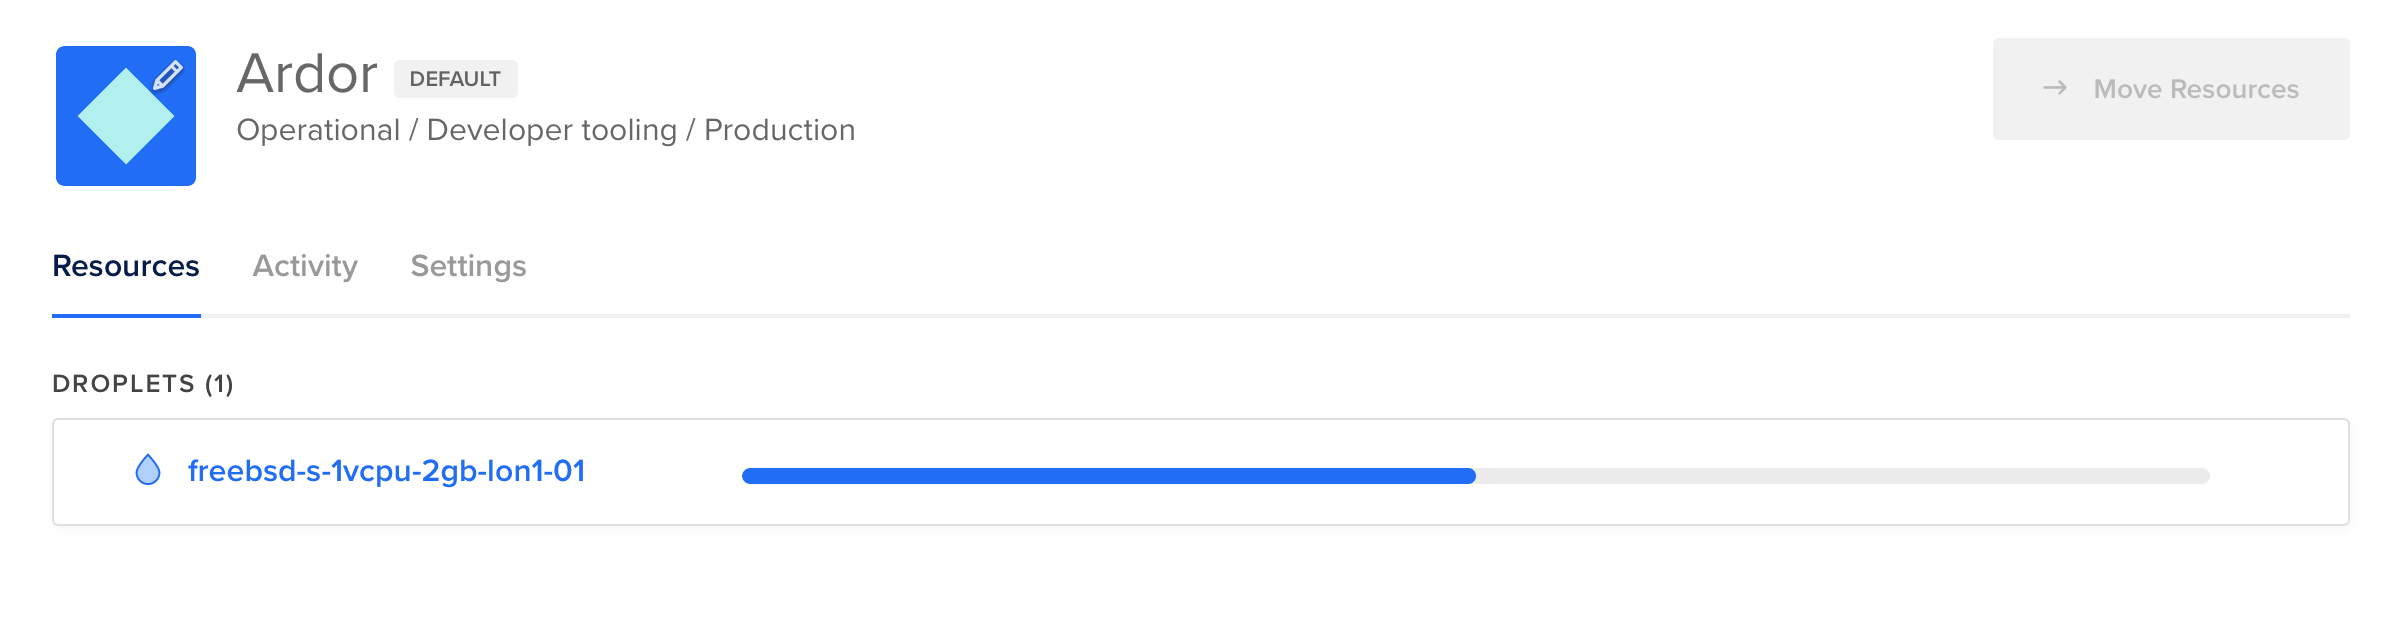Viewport: 2396px width, 640px height.
Task: Select the Resources tab
Action: pyautogui.click(x=126, y=266)
